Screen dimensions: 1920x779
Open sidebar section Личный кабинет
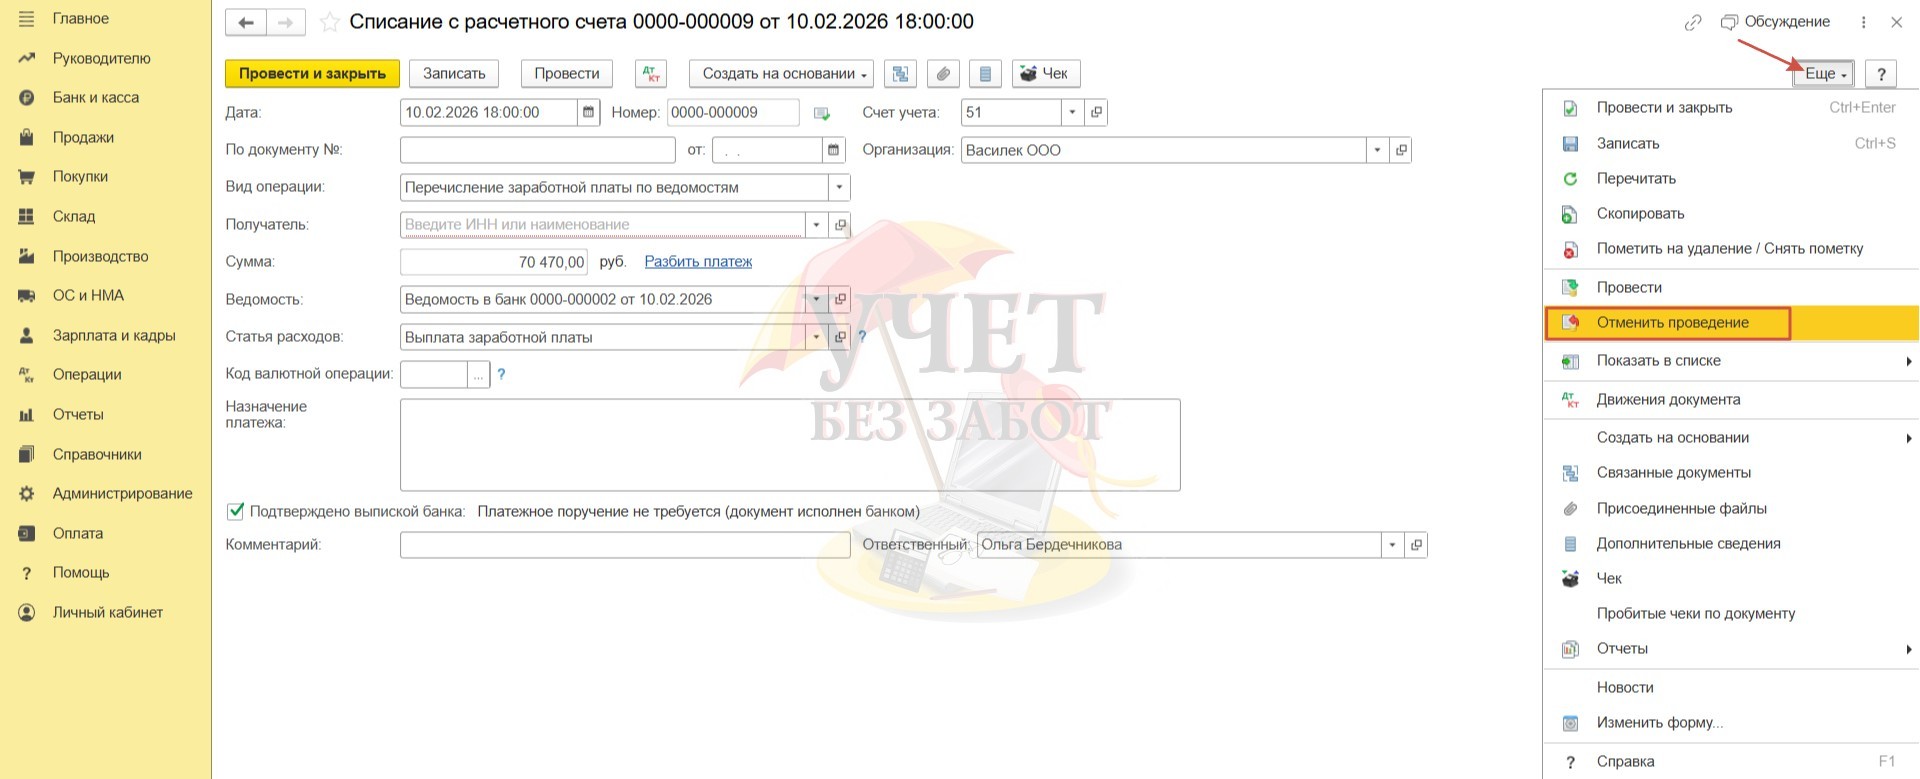[106, 613]
